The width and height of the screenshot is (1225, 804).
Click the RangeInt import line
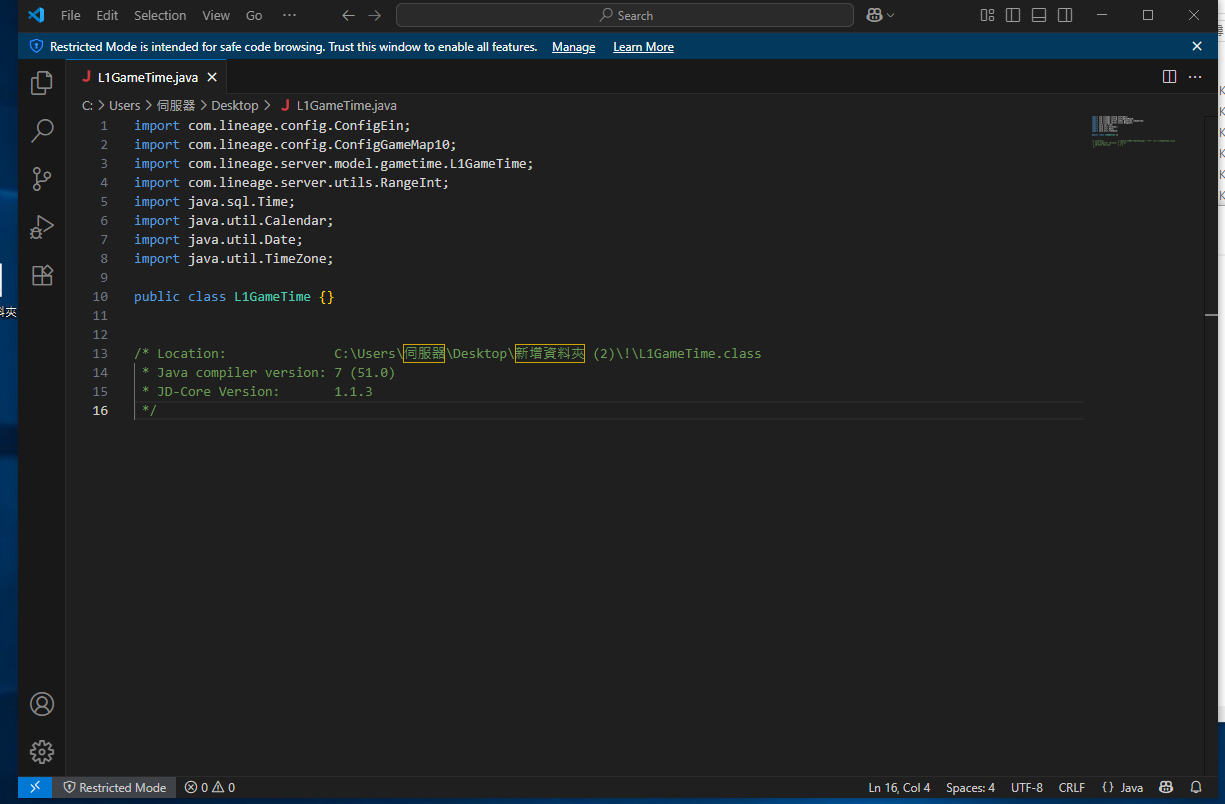click(292, 183)
